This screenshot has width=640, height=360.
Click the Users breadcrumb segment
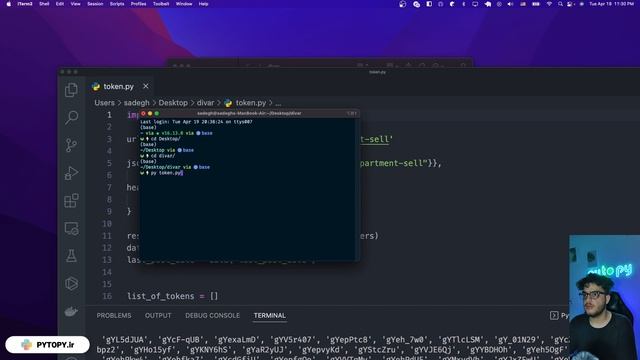(104, 103)
